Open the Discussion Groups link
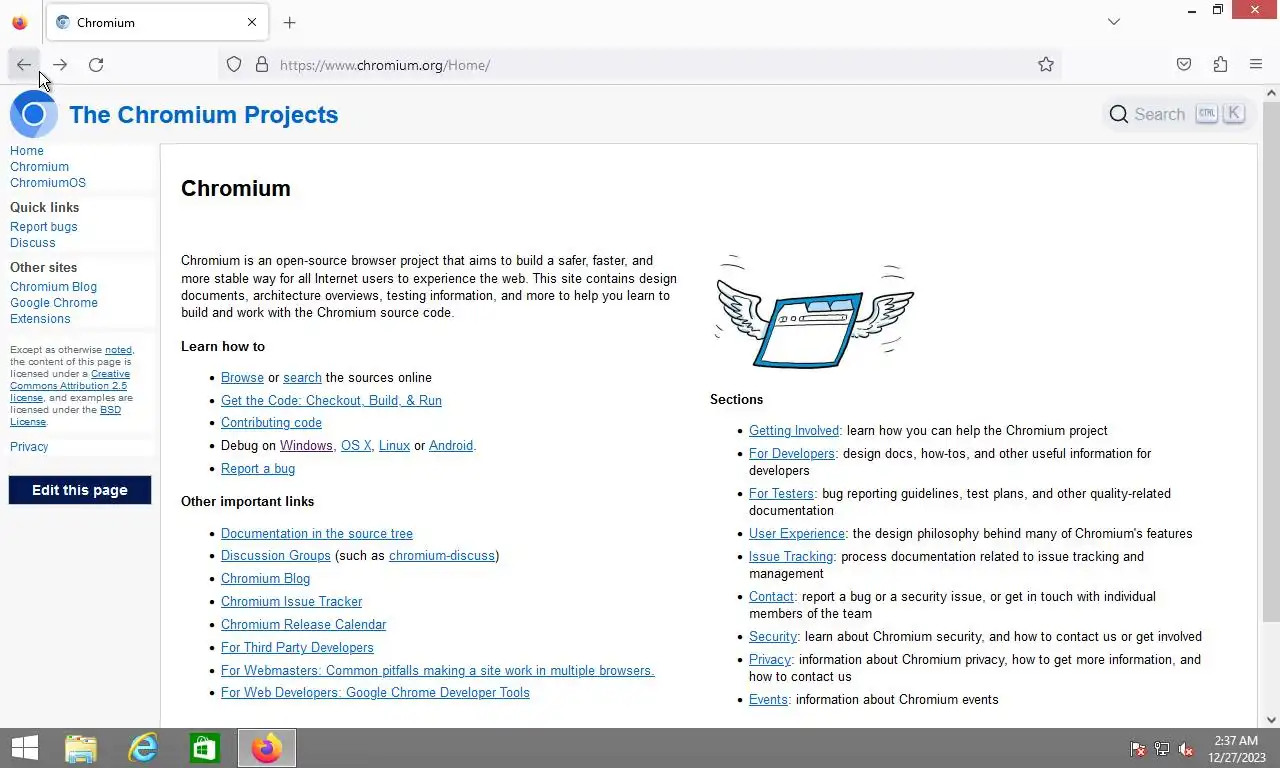1280x768 pixels. 276,556
